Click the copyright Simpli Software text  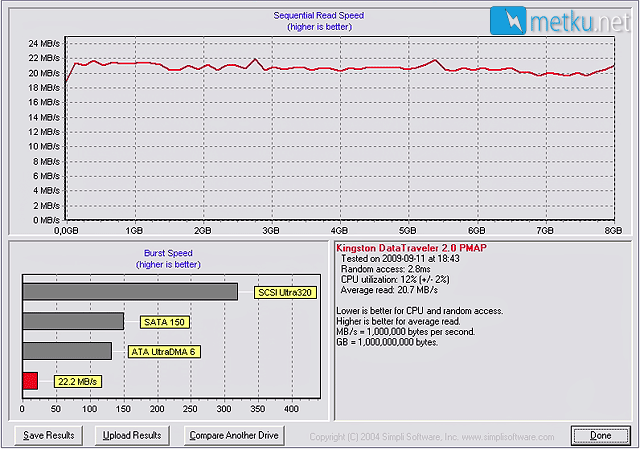point(432,437)
